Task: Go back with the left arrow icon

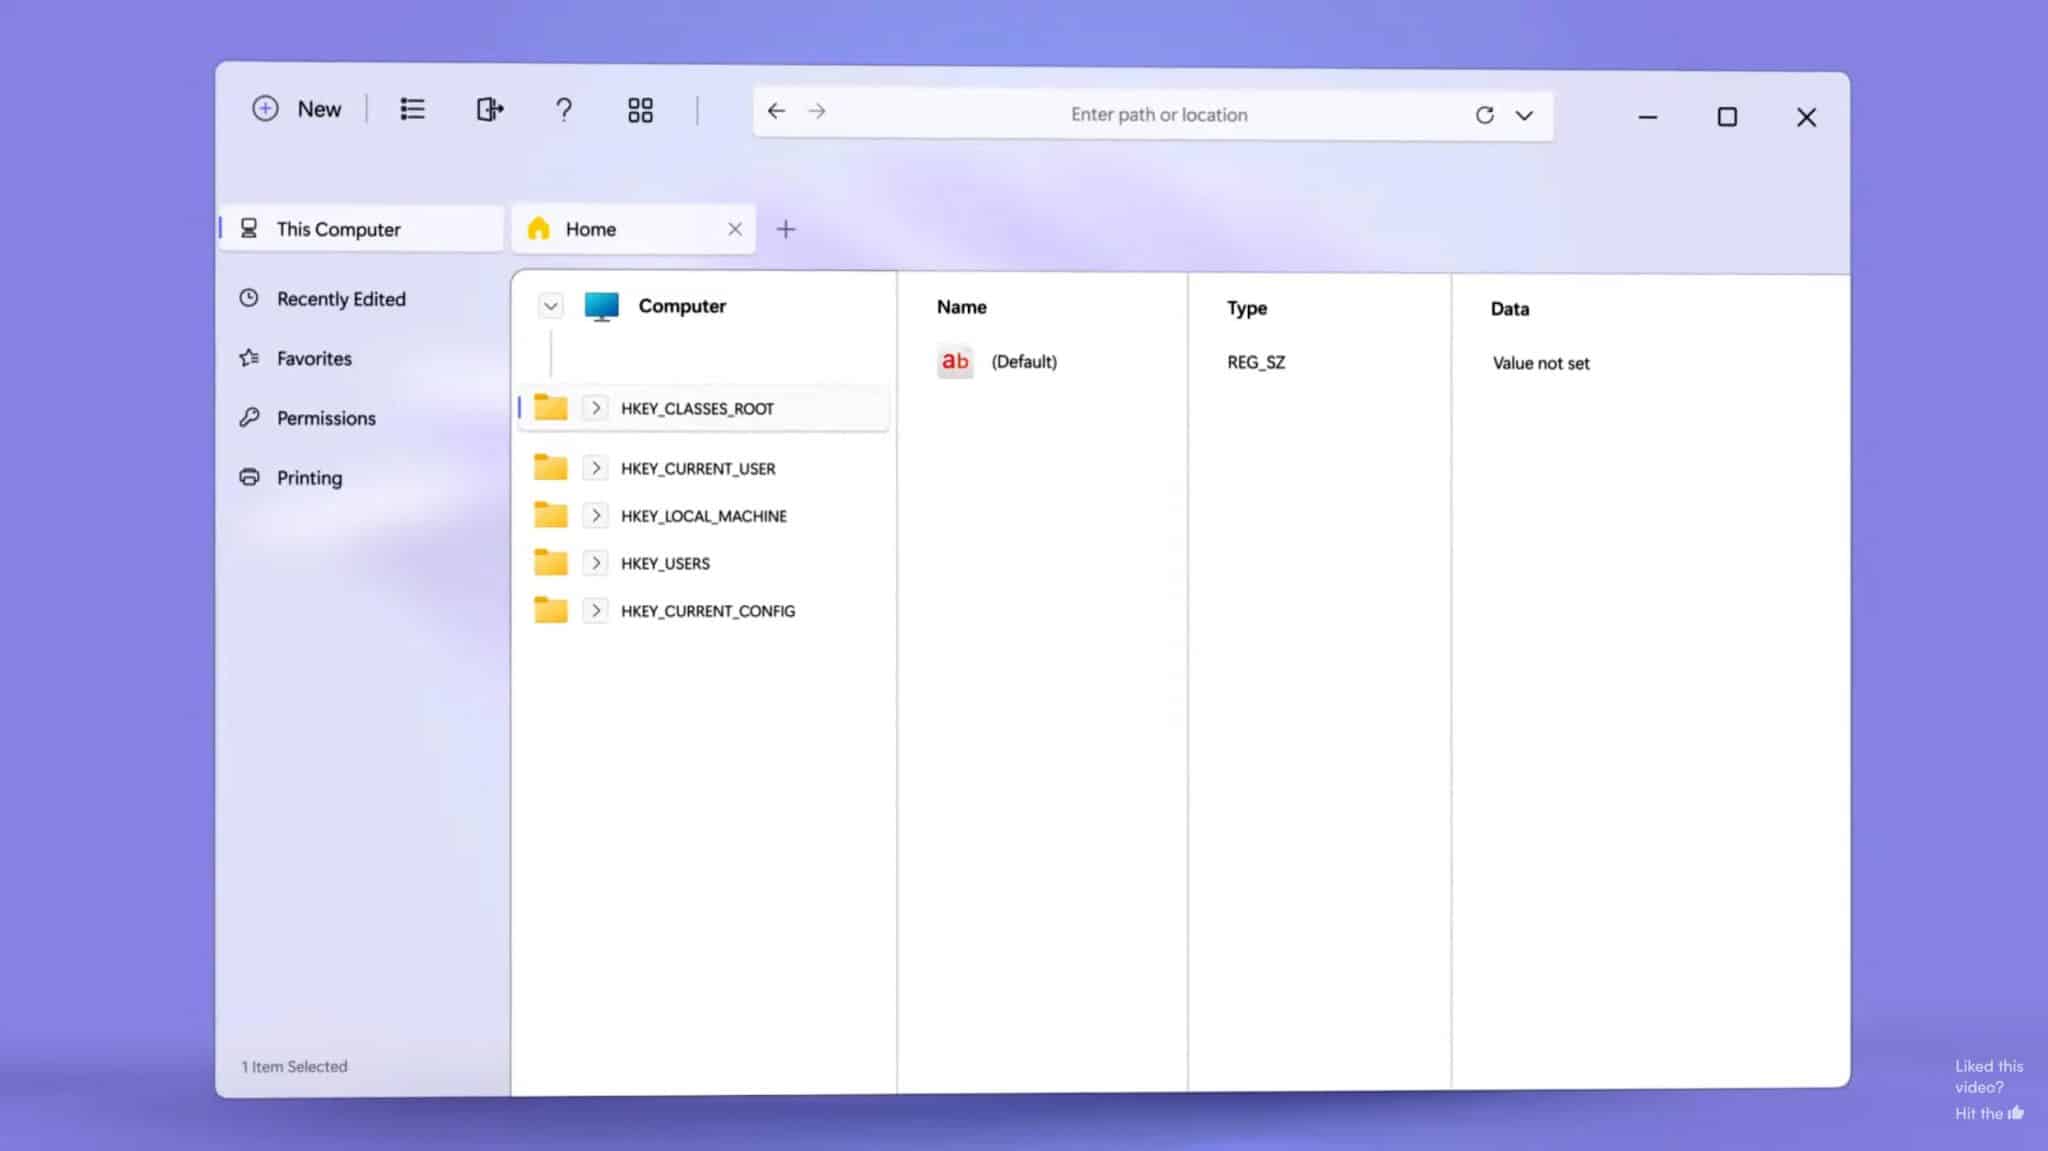Action: point(776,111)
